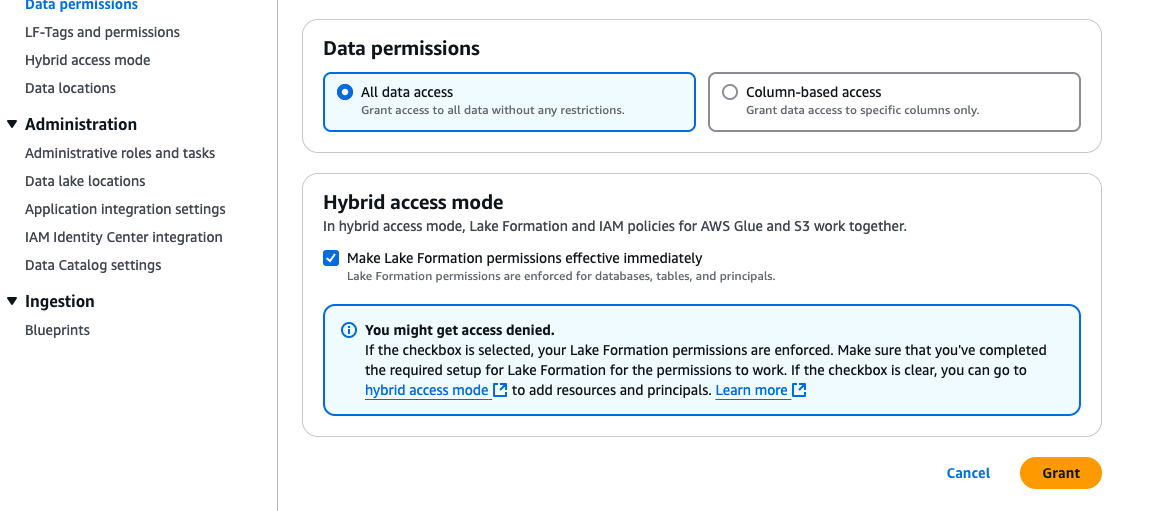Screen dimensions: 1161x511
Task: Click the orange Grant button
Action: (x=1060, y=473)
